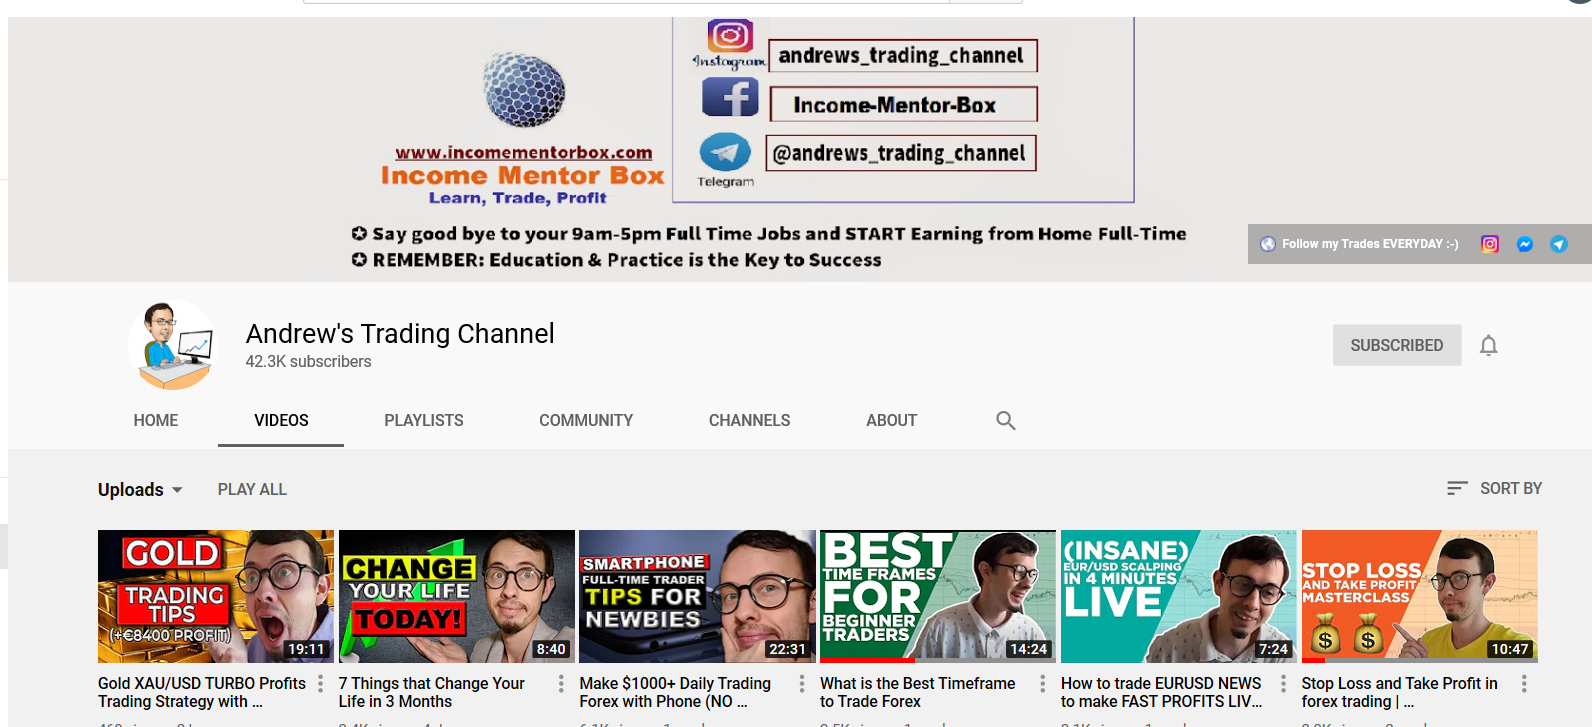Switch to the Playlists tab
The image size is (1592, 727).
tap(423, 421)
